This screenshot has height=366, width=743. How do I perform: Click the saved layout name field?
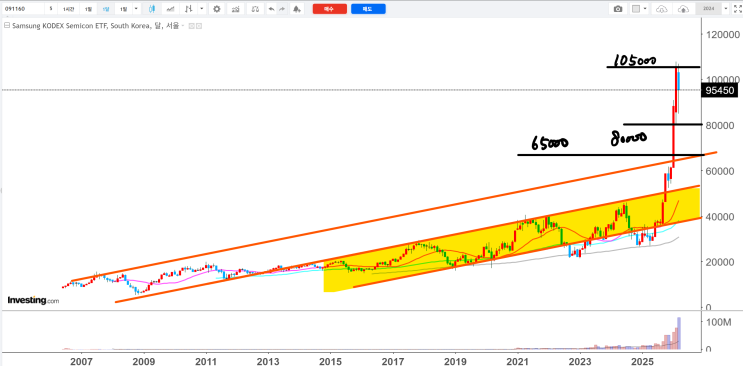pyautogui.click(x=708, y=9)
